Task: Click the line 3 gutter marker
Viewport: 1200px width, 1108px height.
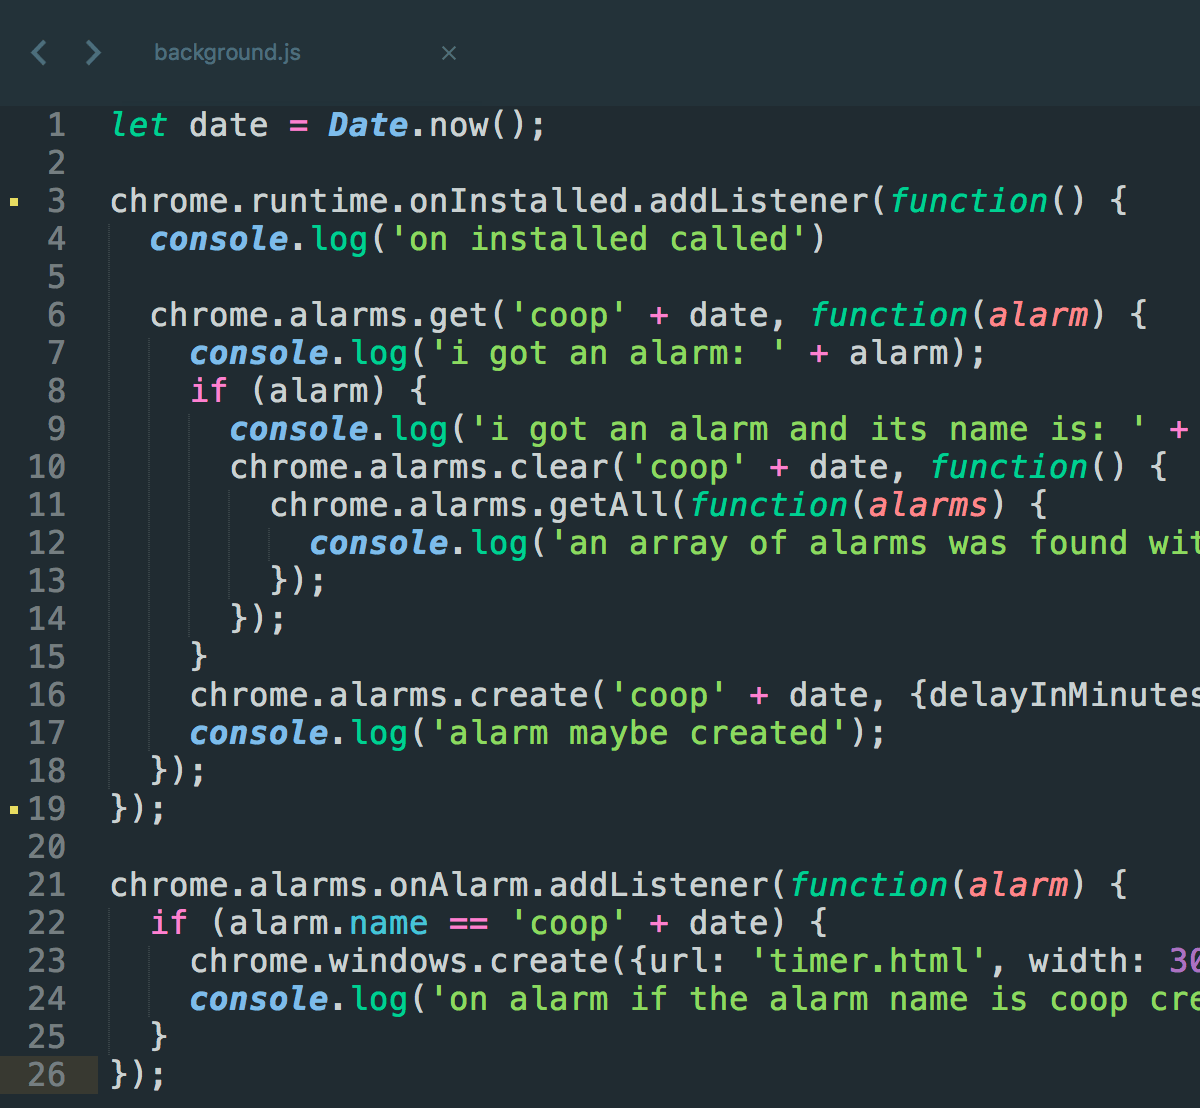Action: coord(14,202)
